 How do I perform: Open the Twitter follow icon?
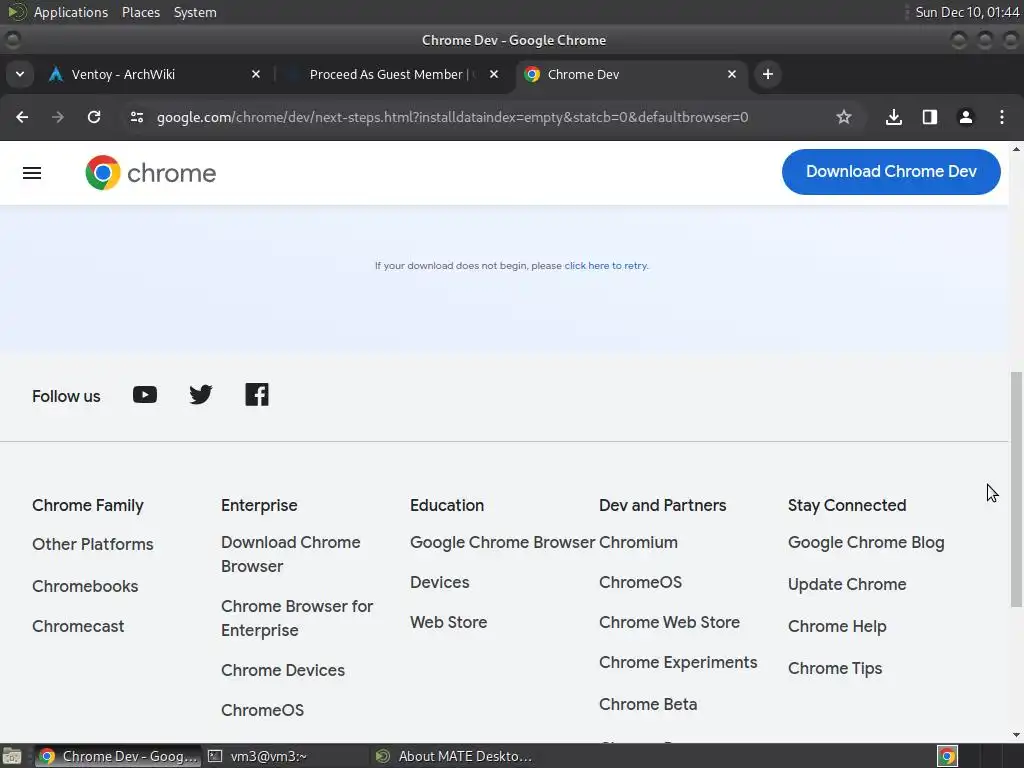click(200, 394)
